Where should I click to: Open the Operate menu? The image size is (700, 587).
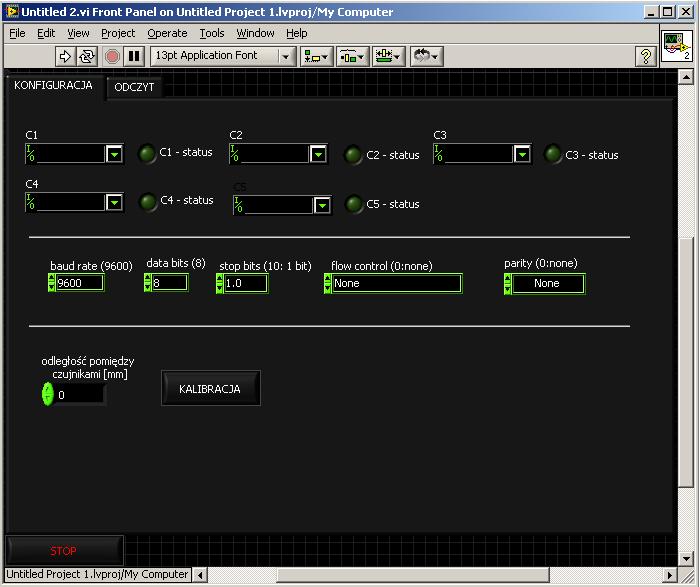point(167,33)
